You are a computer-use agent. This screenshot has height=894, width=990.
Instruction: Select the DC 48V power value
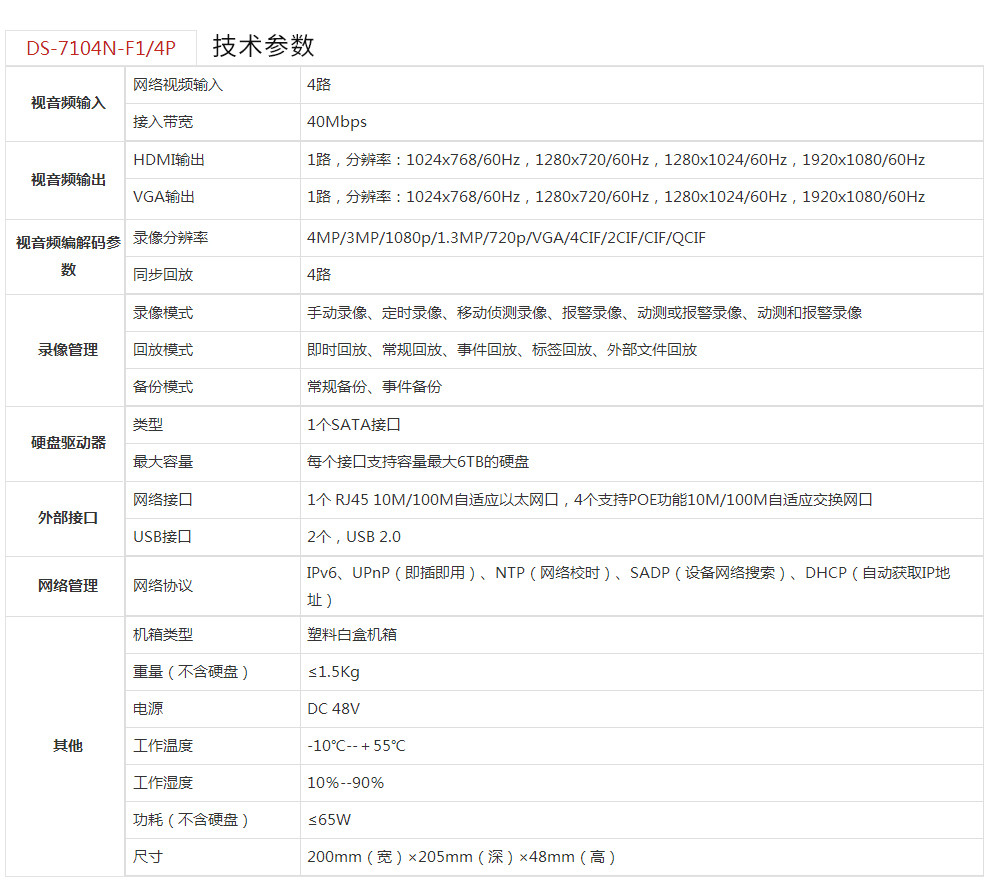coord(333,709)
